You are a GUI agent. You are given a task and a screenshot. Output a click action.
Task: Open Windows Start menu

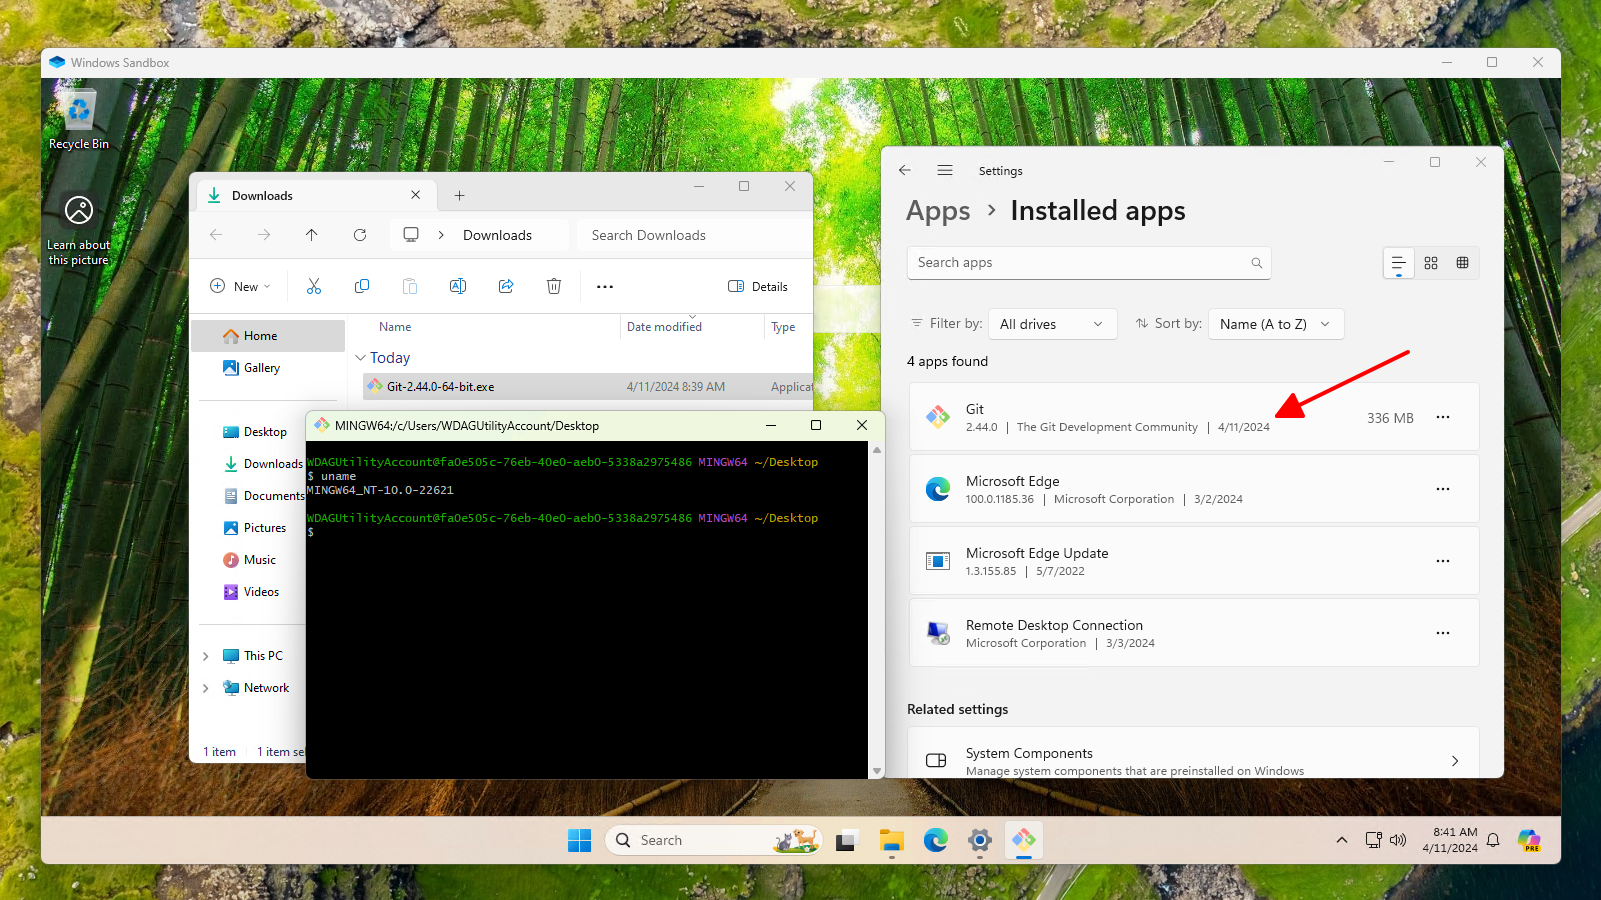coord(580,840)
